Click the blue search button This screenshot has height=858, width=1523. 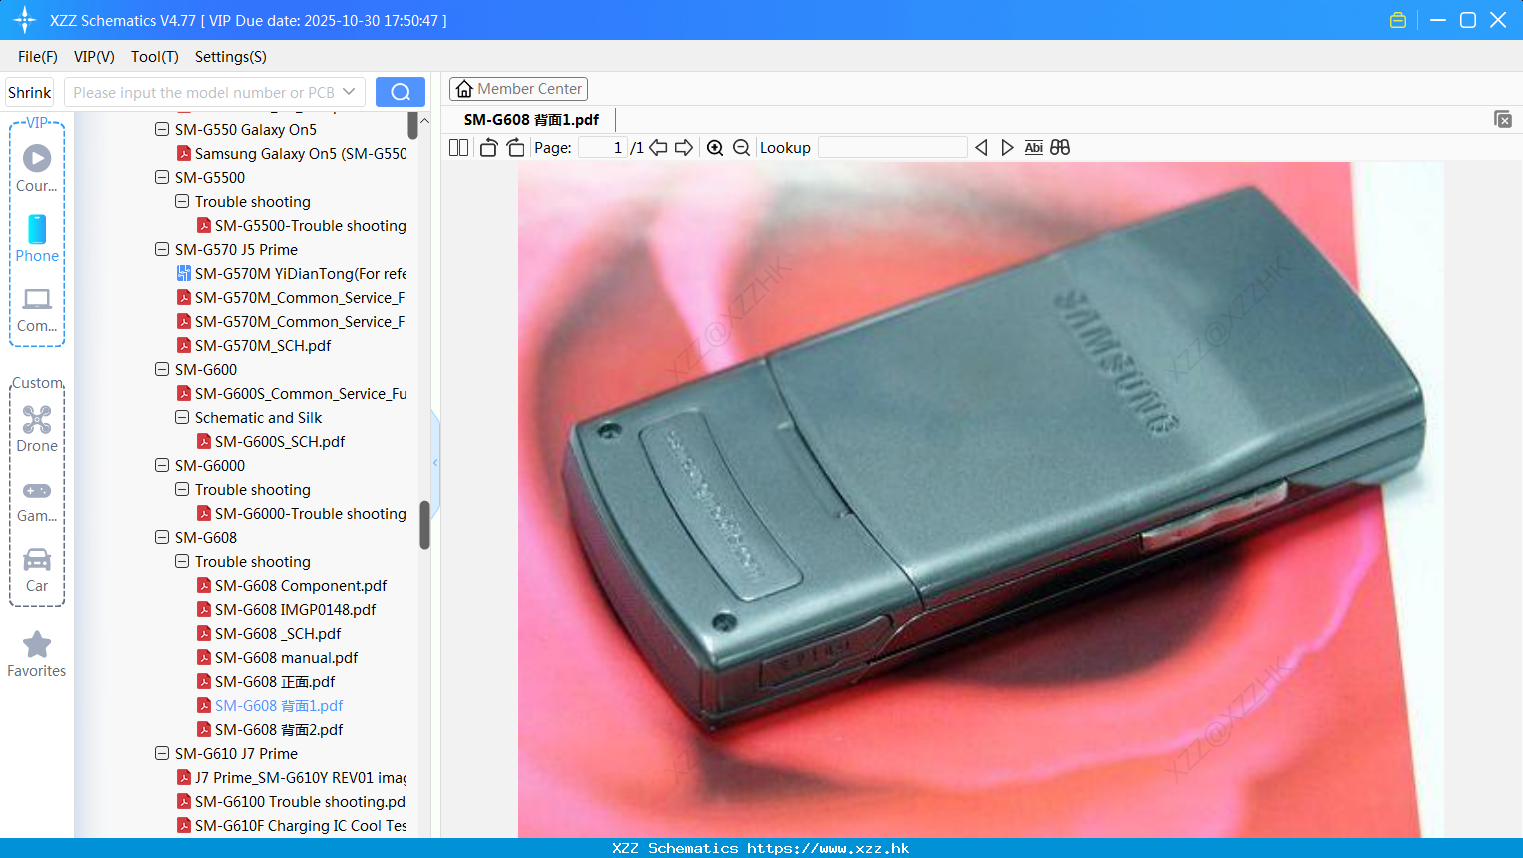[400, 92]
